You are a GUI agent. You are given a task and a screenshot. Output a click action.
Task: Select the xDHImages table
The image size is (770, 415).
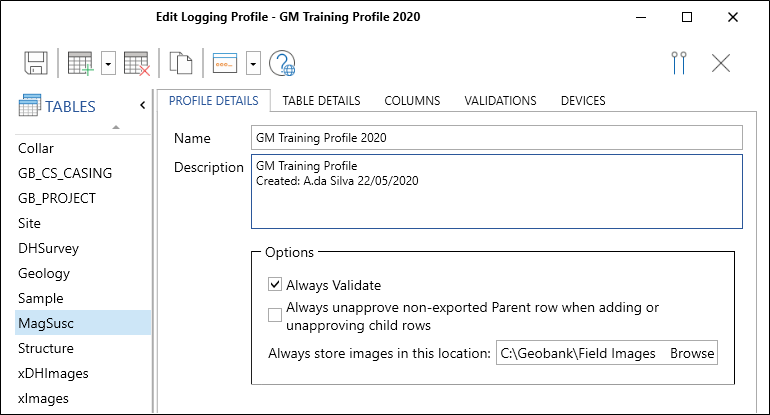pos(83,373)
